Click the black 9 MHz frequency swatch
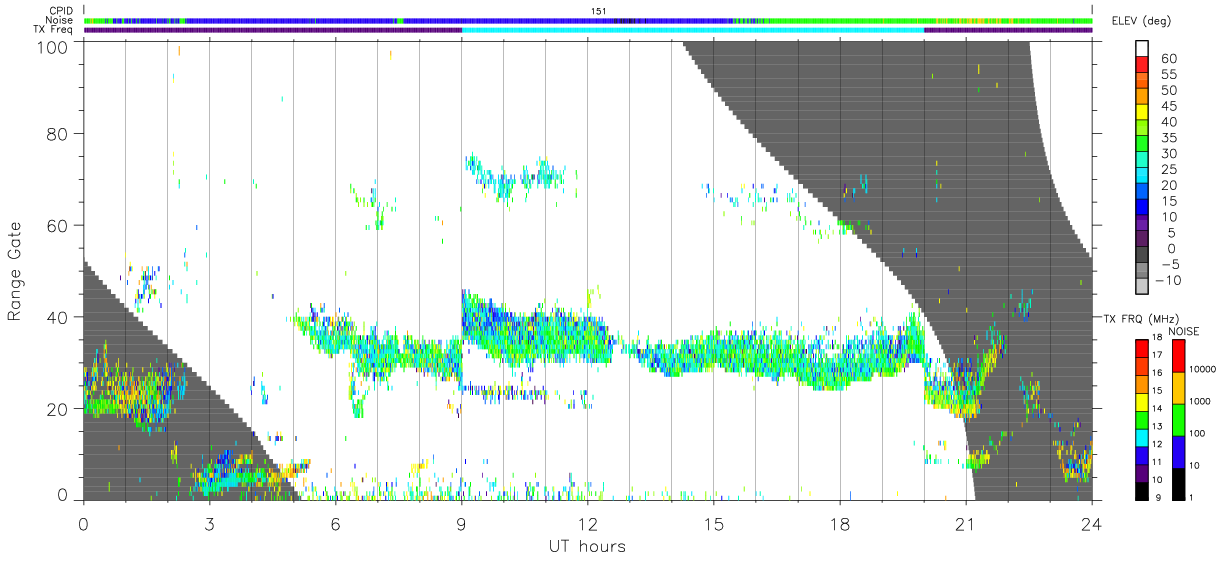 coord(1142,490)
